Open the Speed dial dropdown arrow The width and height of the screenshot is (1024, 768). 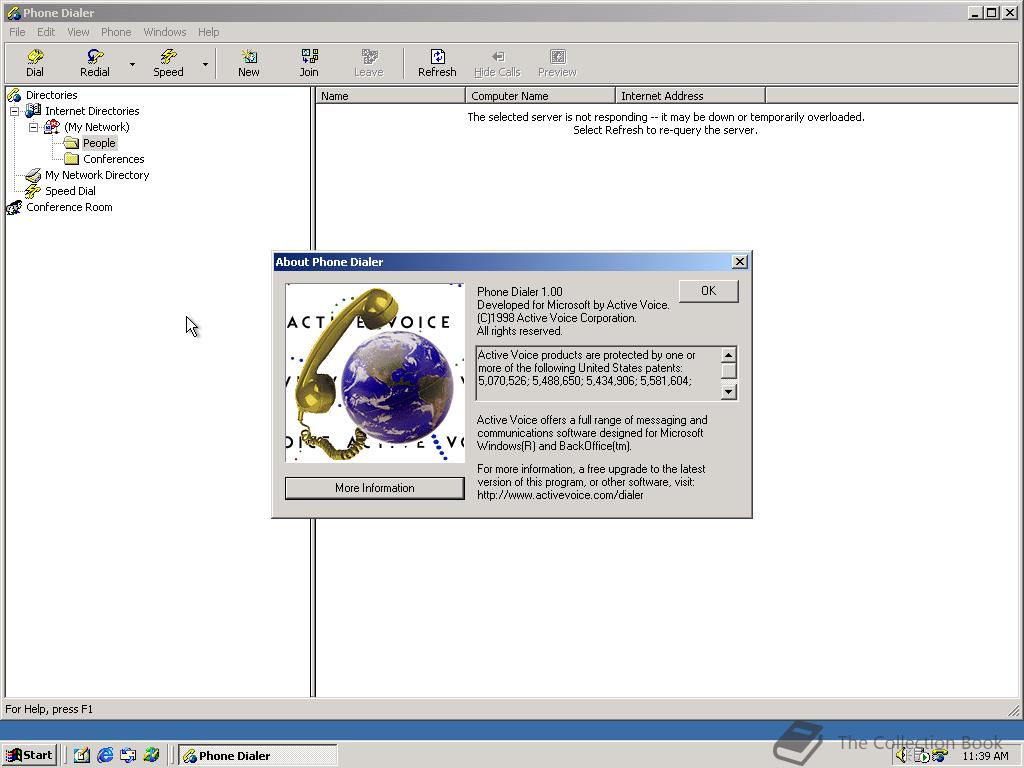205,65
